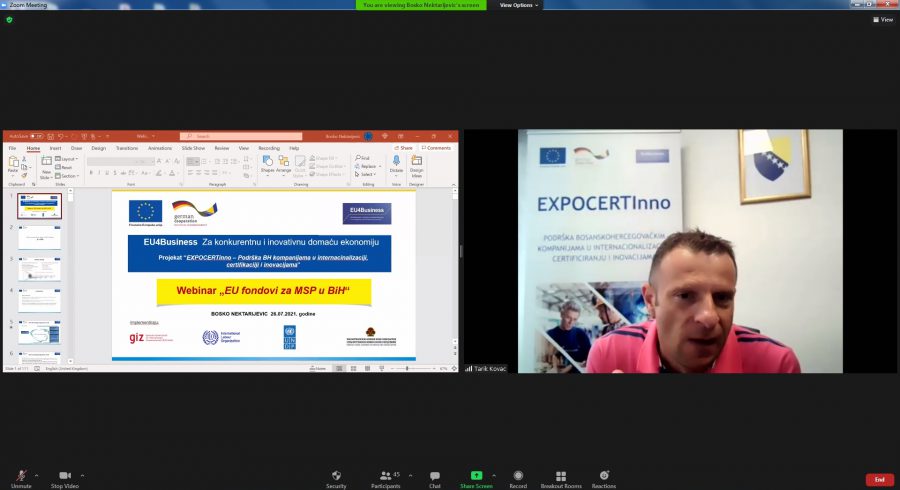Image resolution: width=900 pixels, height=490 pixels.
Task: Click the yellow Webinar title box on slide
Action: [x=263, y=291]
